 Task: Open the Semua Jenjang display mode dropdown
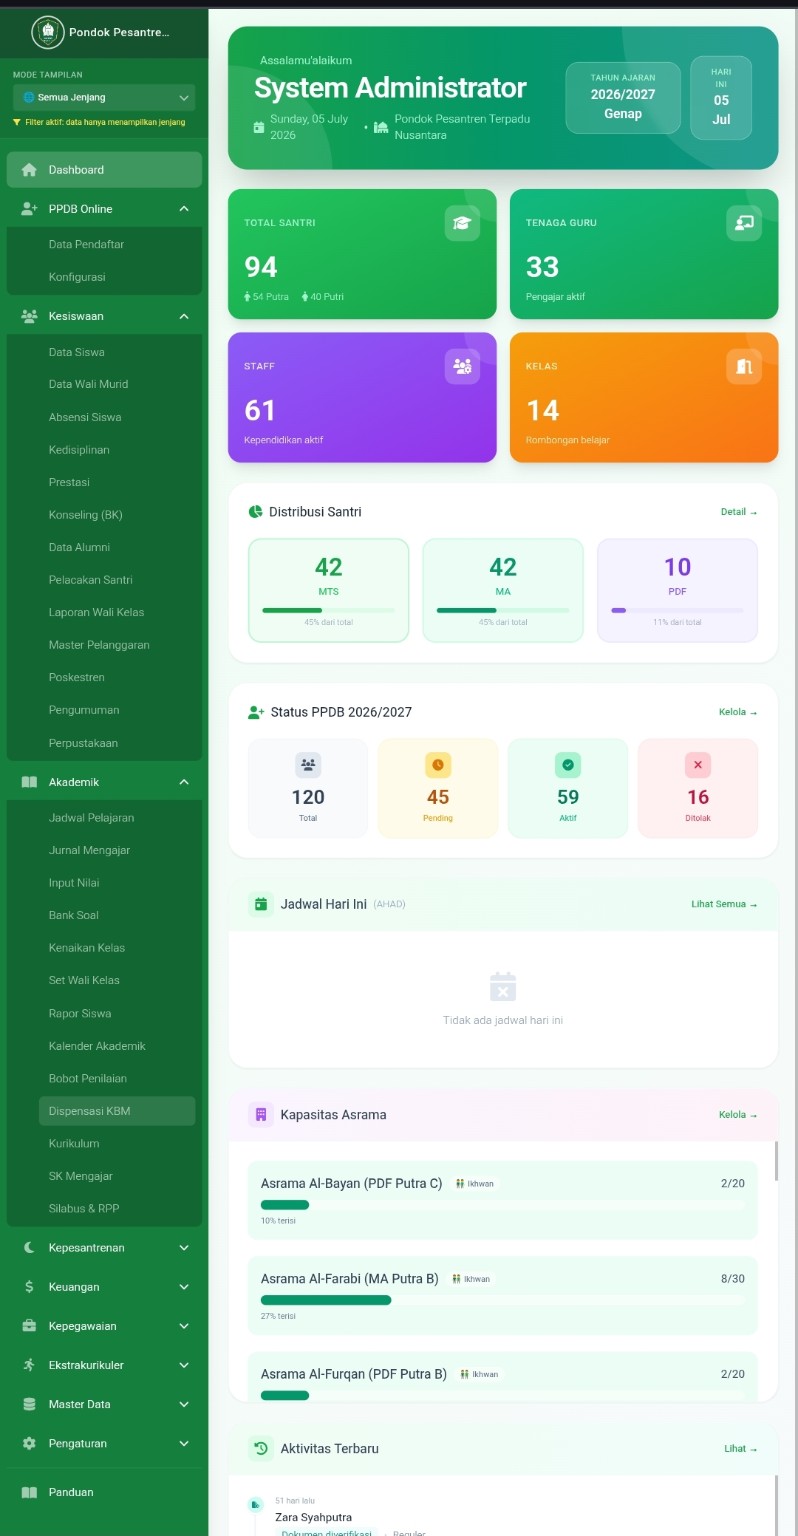click(x=104, y=98)
